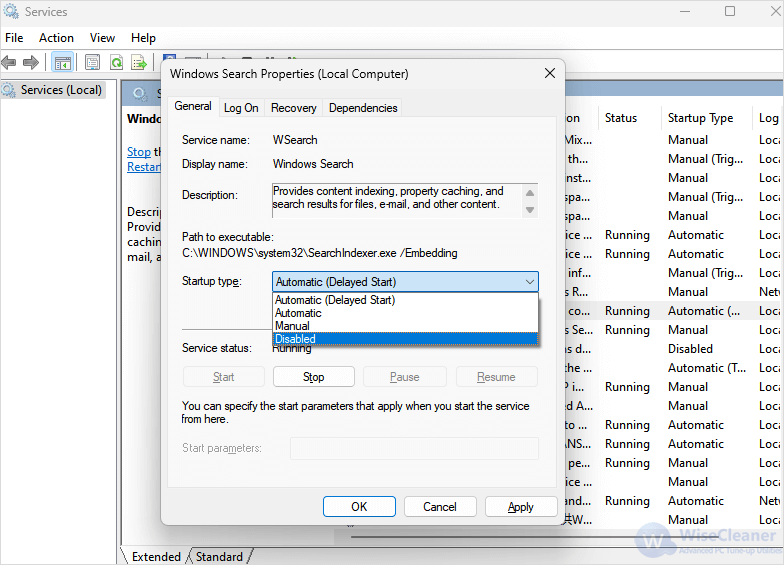
Task: Click the Forward arrow in the toolbar
Action: click(31, 62)
